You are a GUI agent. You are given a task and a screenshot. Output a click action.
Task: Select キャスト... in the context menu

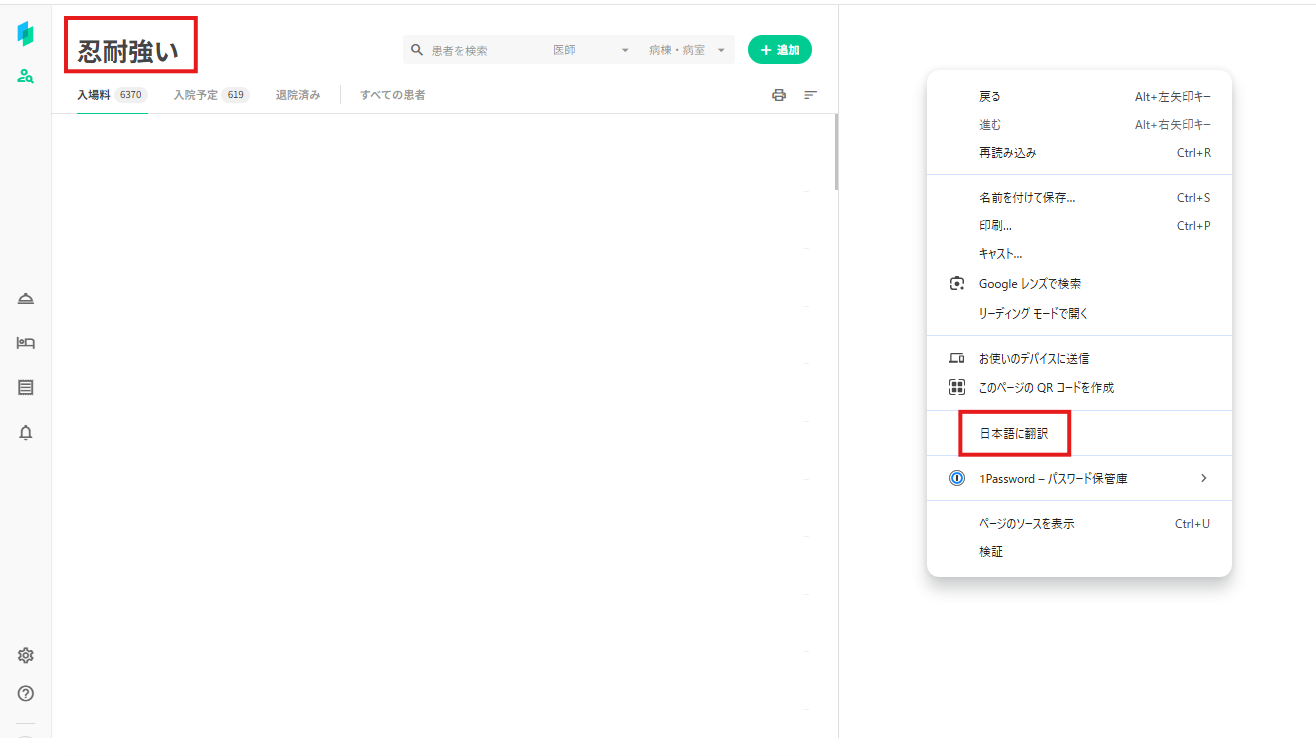coord(1079,254)
